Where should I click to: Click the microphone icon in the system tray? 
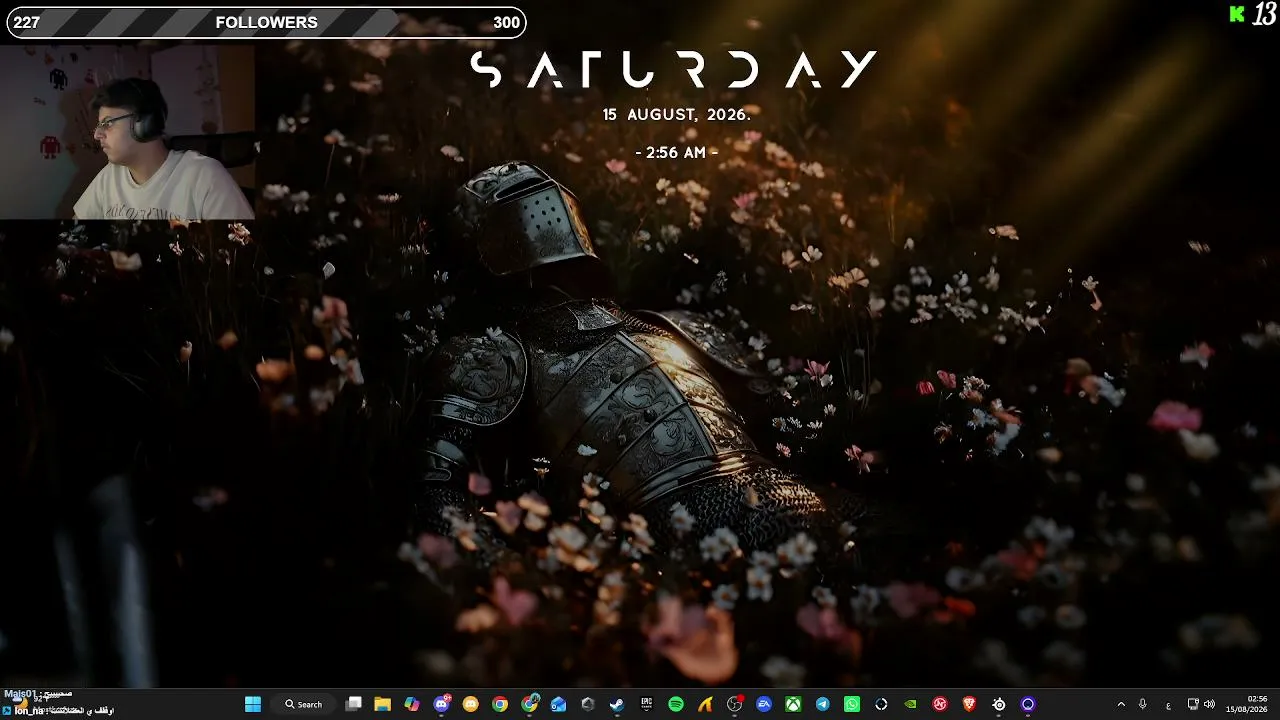click(x=1143, y=704)
